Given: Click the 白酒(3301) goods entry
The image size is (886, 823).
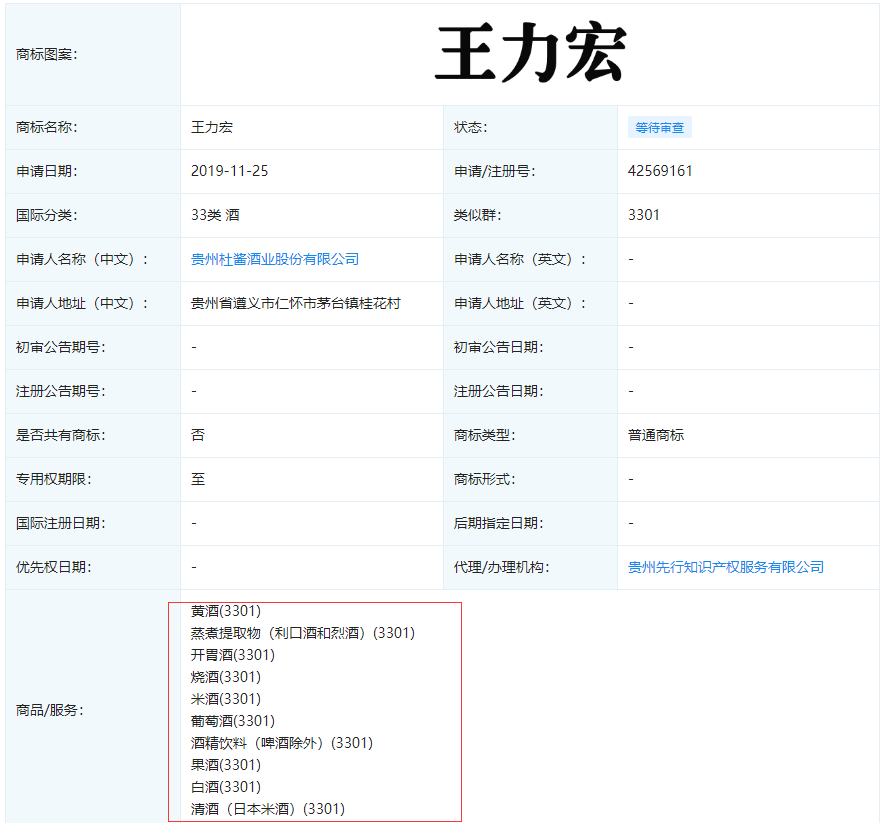Looking at the screenshot, I should 226,787.
